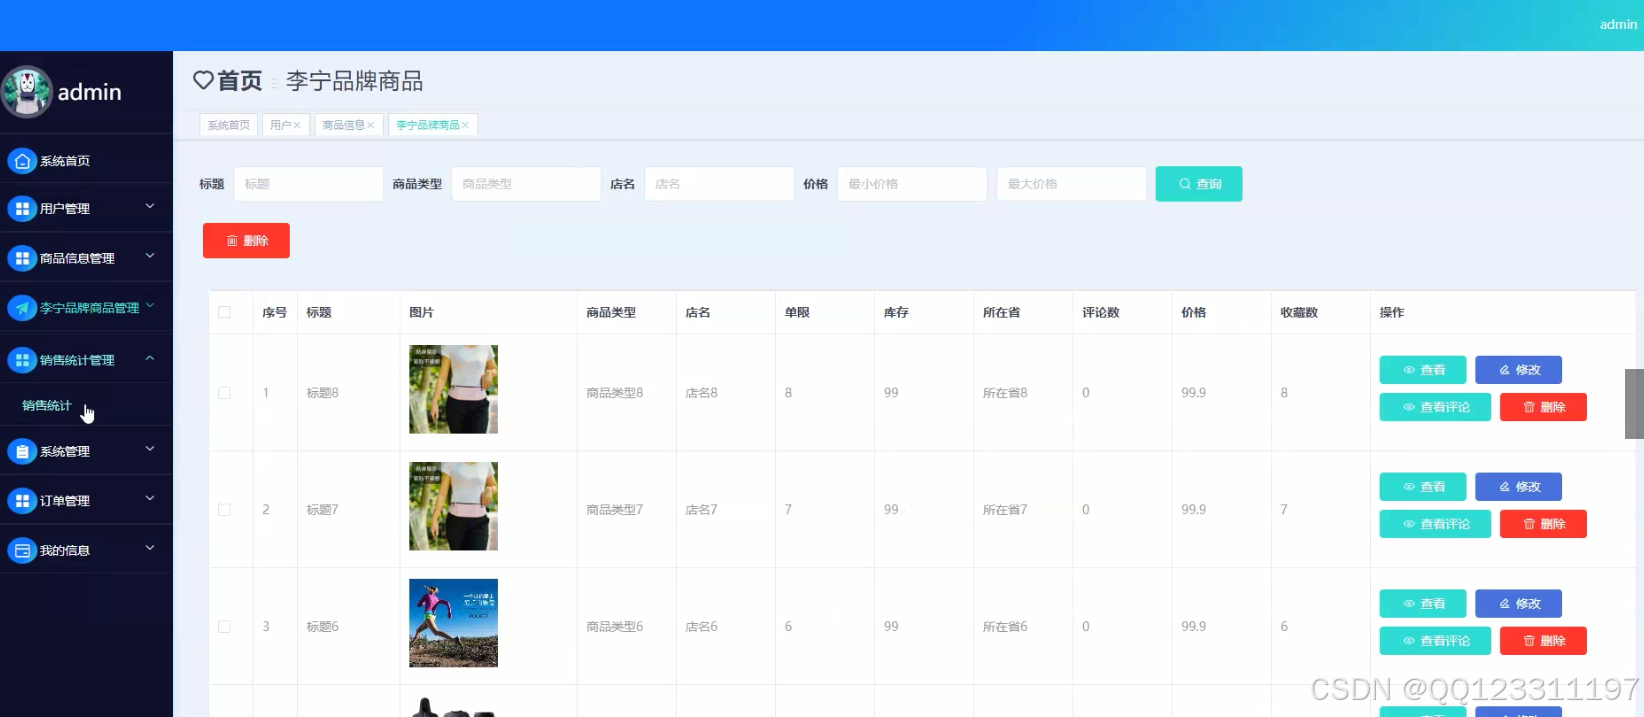Focus the 最小价格 input field
This screenshot has width=1644, height=717.
pos(912,184)
